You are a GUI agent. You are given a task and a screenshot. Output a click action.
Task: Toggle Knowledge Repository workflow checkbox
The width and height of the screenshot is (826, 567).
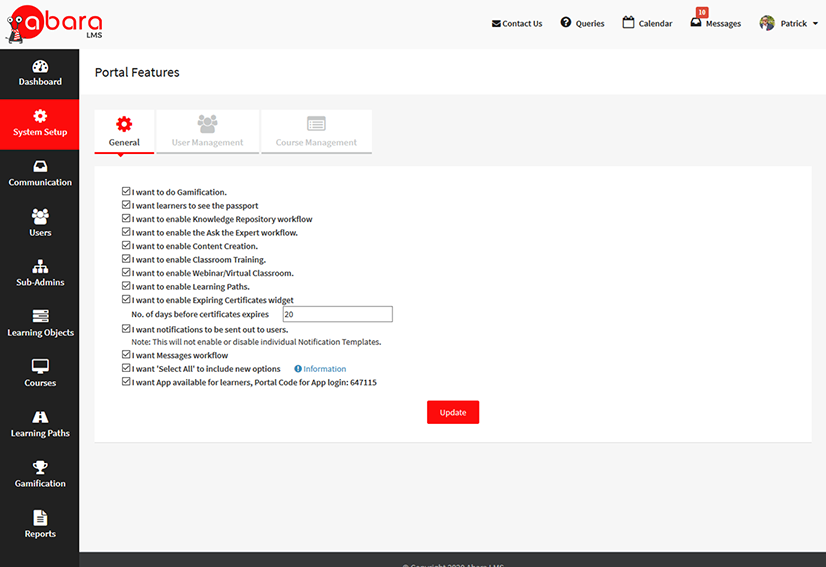point(126,218)
